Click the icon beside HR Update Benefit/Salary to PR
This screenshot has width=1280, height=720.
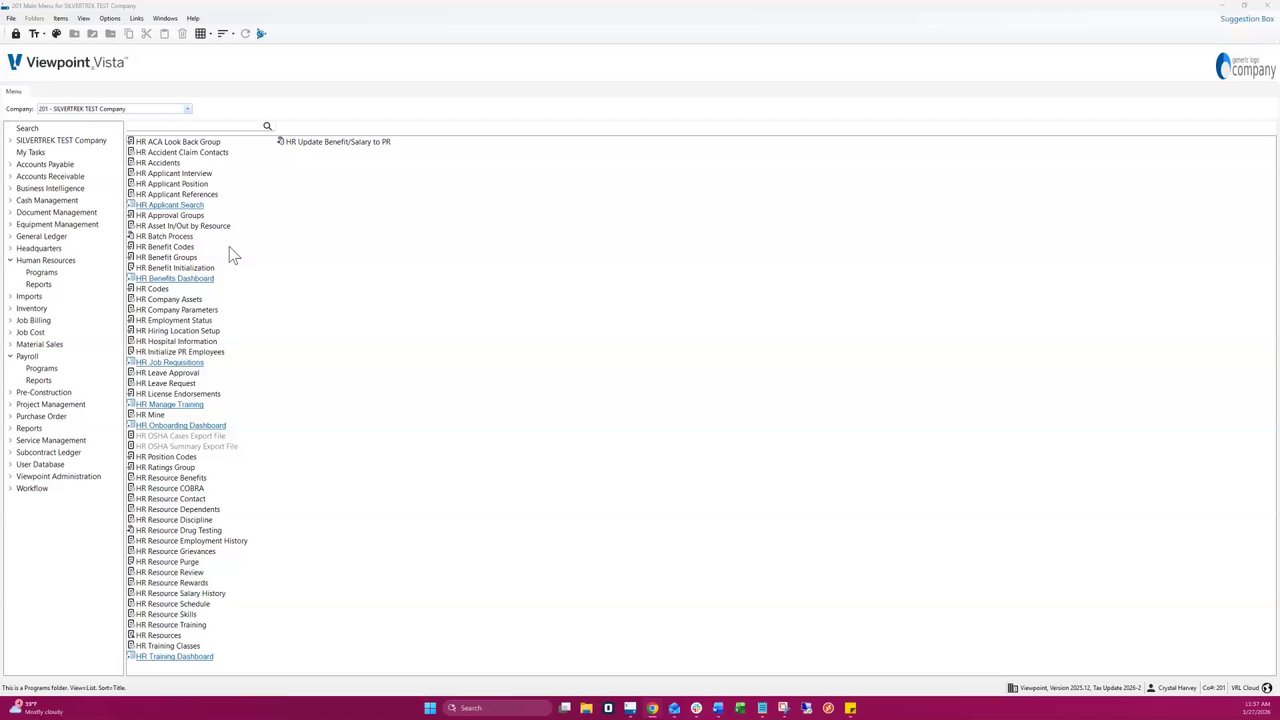pos(281,141)
